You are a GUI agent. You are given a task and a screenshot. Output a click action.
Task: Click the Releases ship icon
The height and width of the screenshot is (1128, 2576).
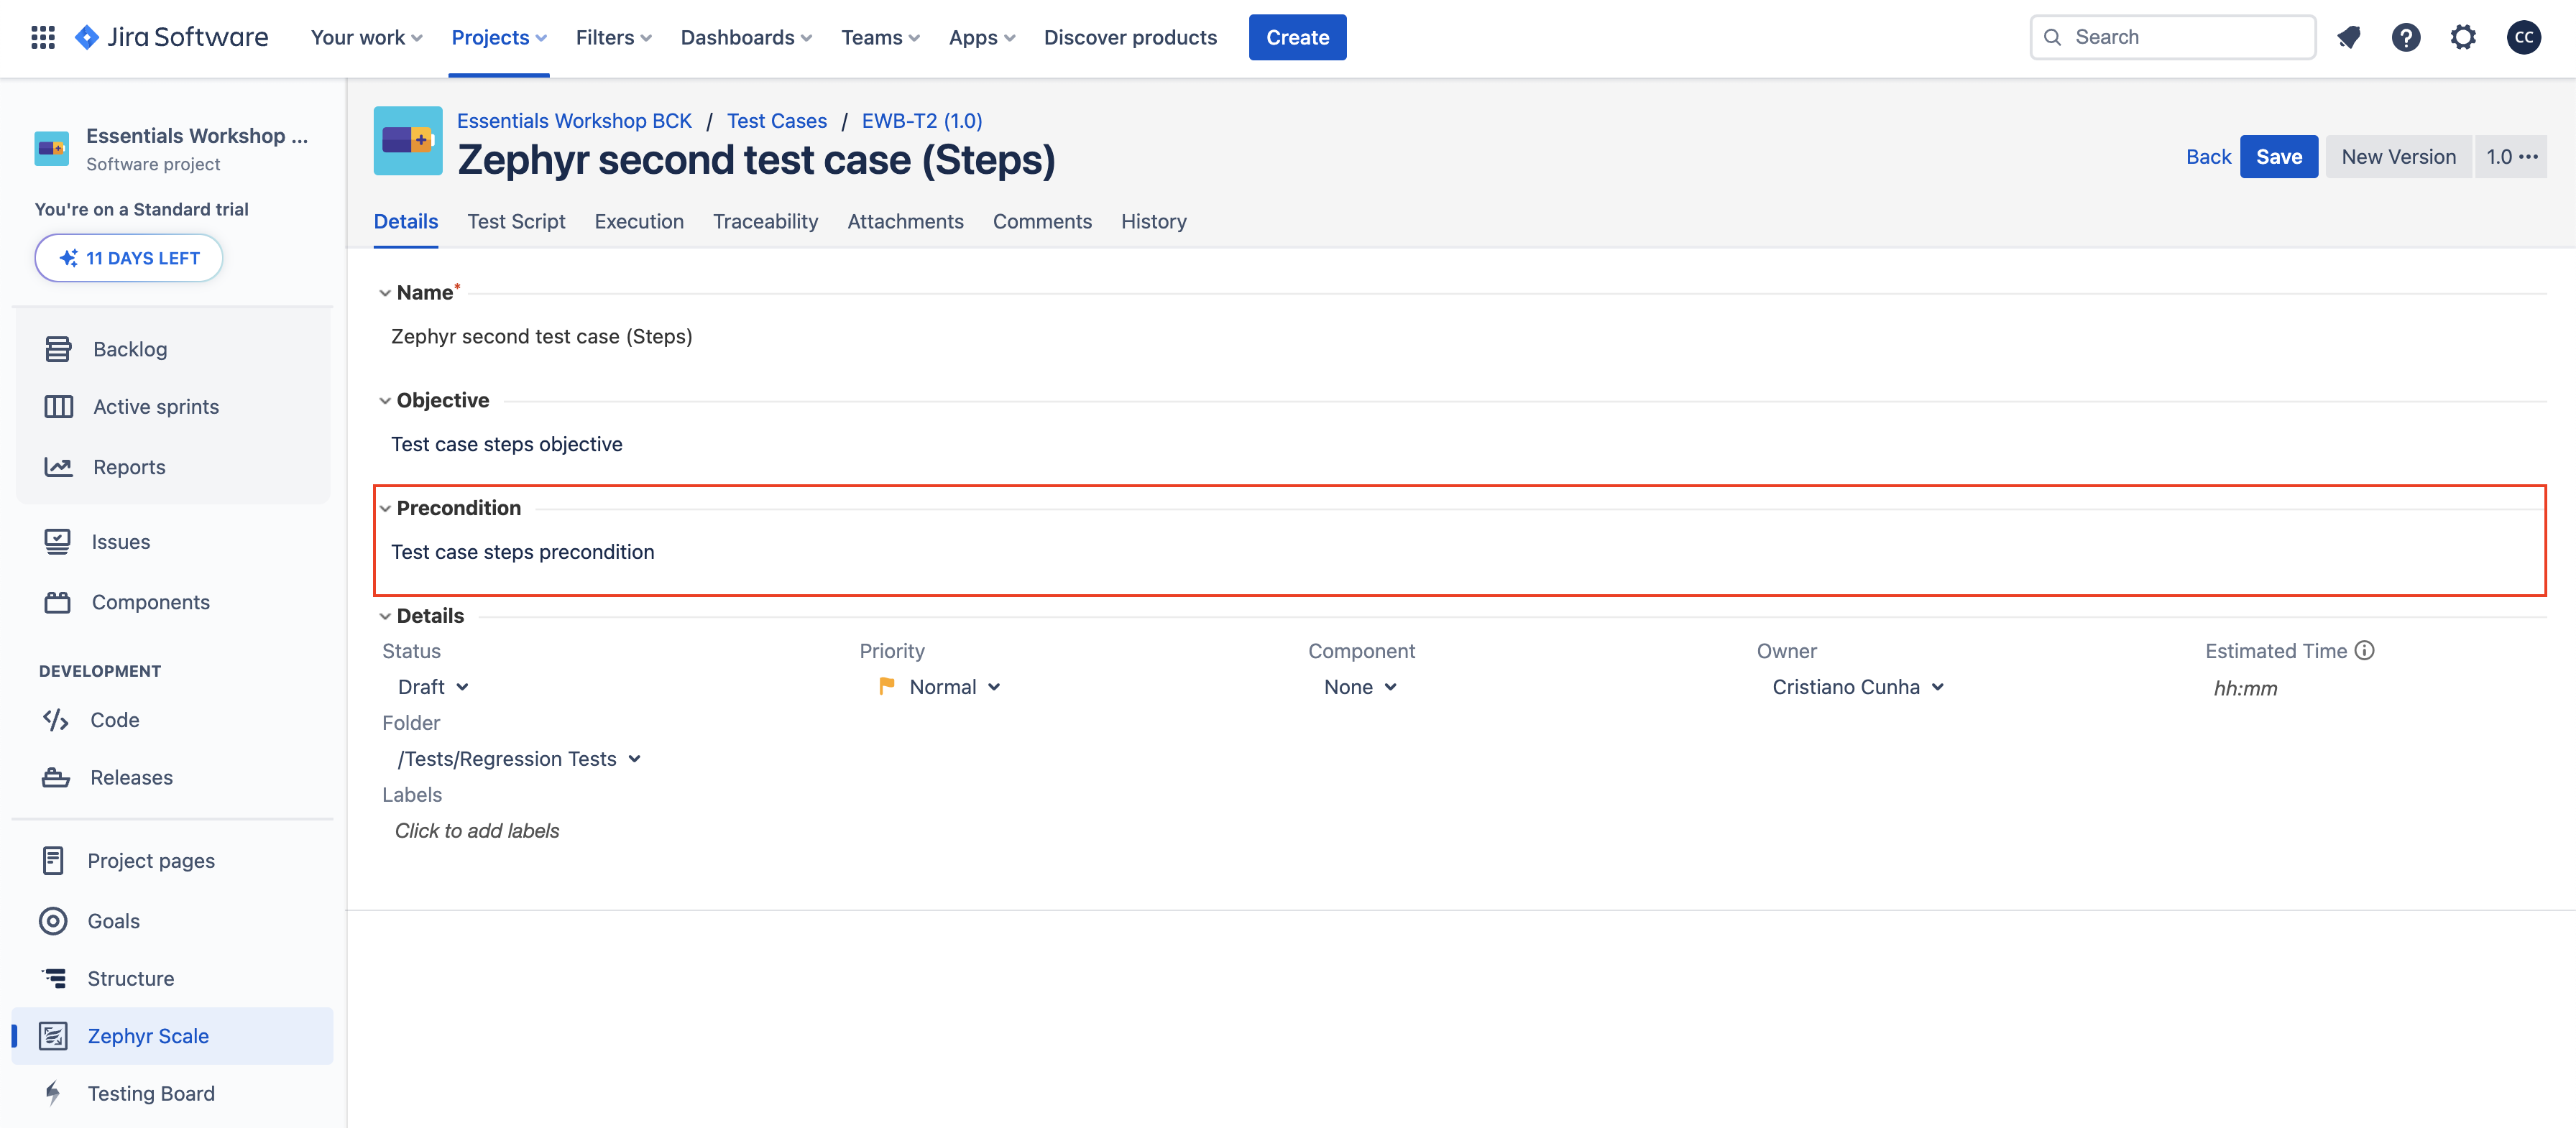click(x=55, y=778)
